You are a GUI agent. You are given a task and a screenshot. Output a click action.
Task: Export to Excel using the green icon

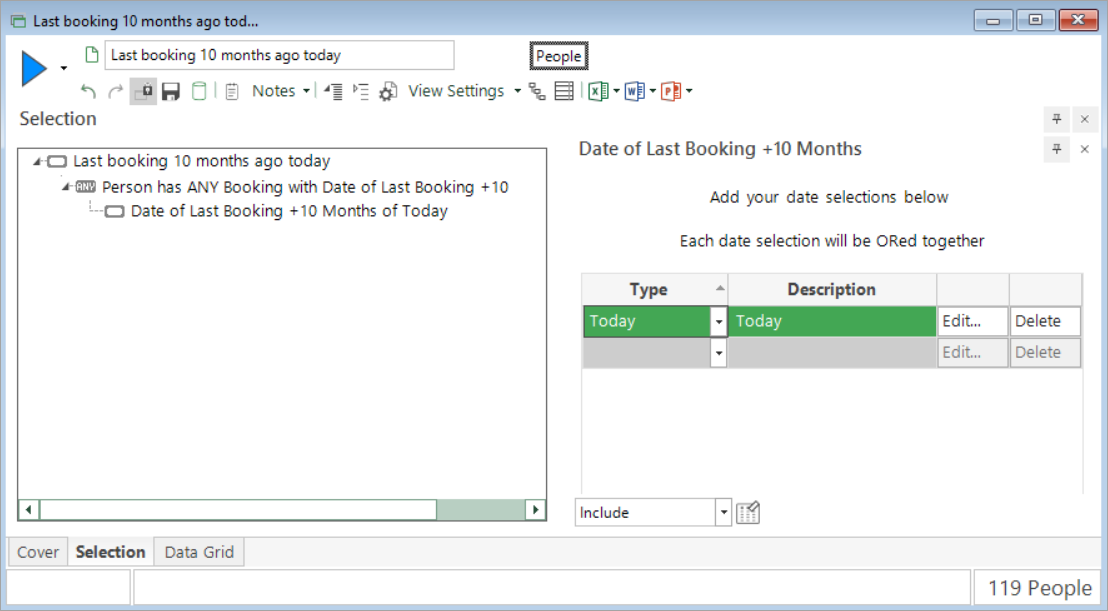tap(598, 91)
